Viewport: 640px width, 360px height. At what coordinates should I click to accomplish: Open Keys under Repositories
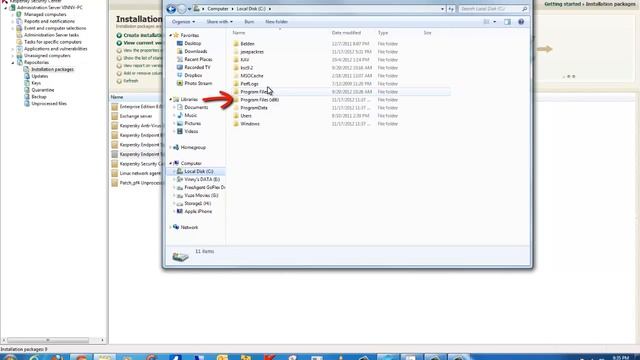(36, 83)
